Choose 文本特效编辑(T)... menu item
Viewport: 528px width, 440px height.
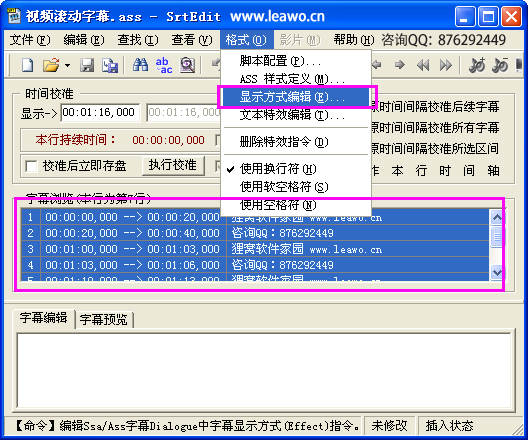pos(296,115)
